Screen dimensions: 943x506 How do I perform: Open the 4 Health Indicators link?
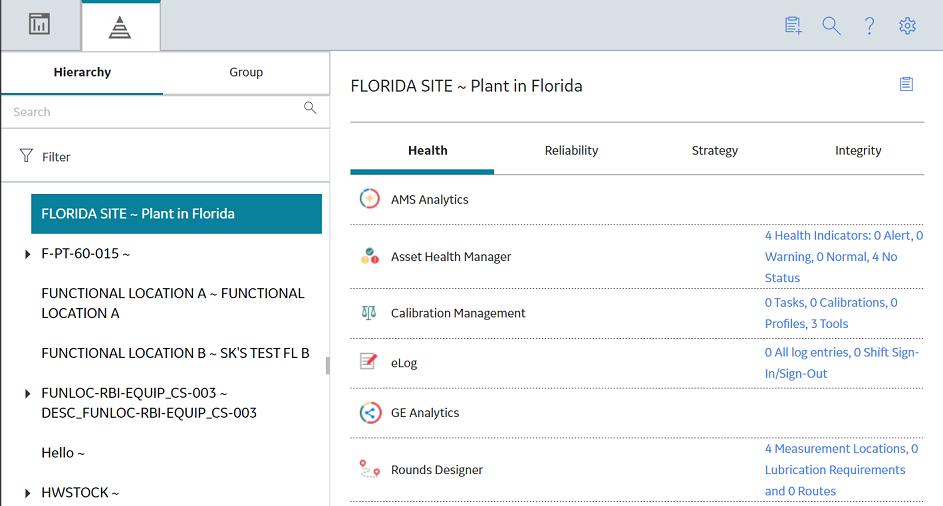[844, 256]
